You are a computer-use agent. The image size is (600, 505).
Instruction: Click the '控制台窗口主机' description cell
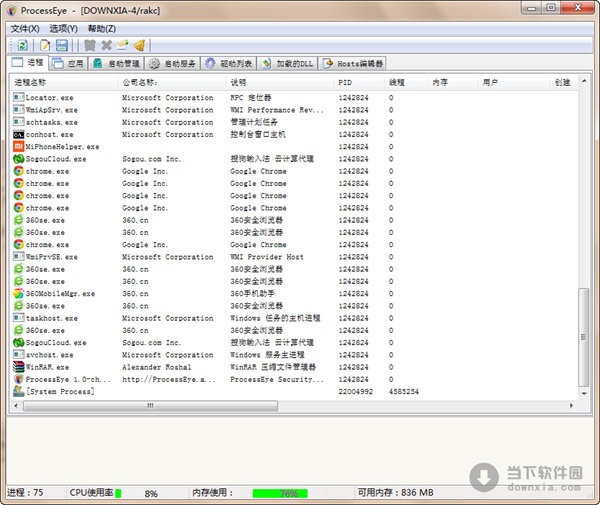point(258,134)
